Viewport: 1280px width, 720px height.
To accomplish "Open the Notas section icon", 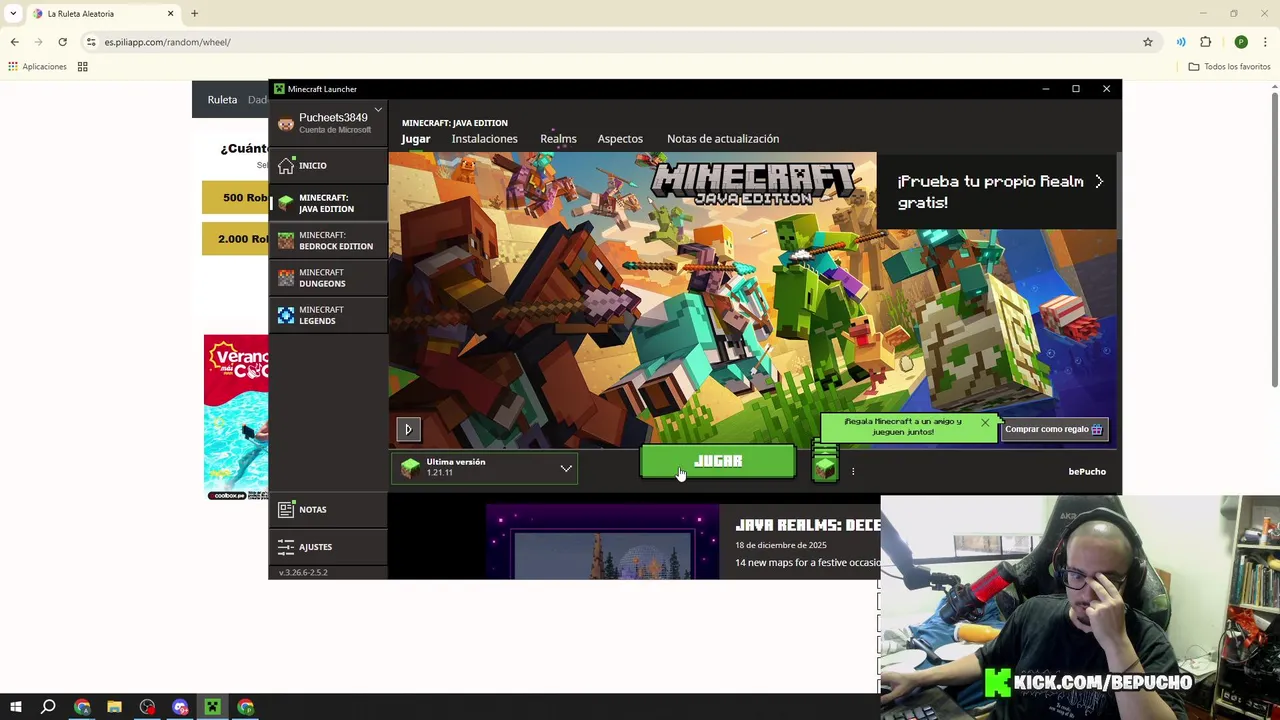I will pos(286,509).
